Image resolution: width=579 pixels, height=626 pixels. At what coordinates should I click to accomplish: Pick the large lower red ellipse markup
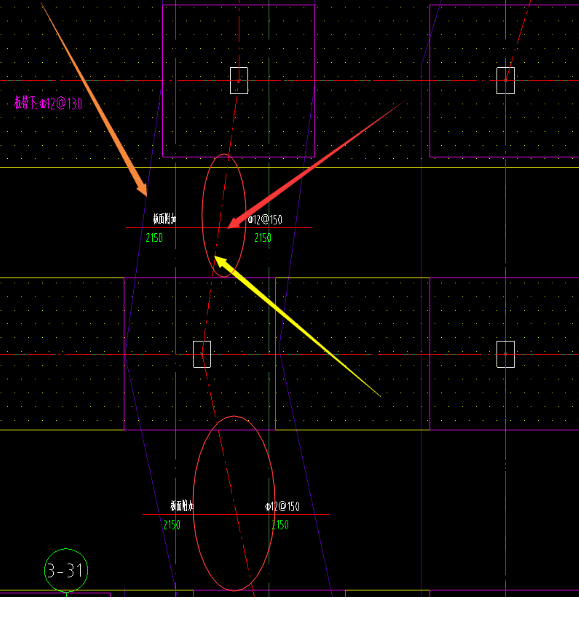tap(234, 503)
